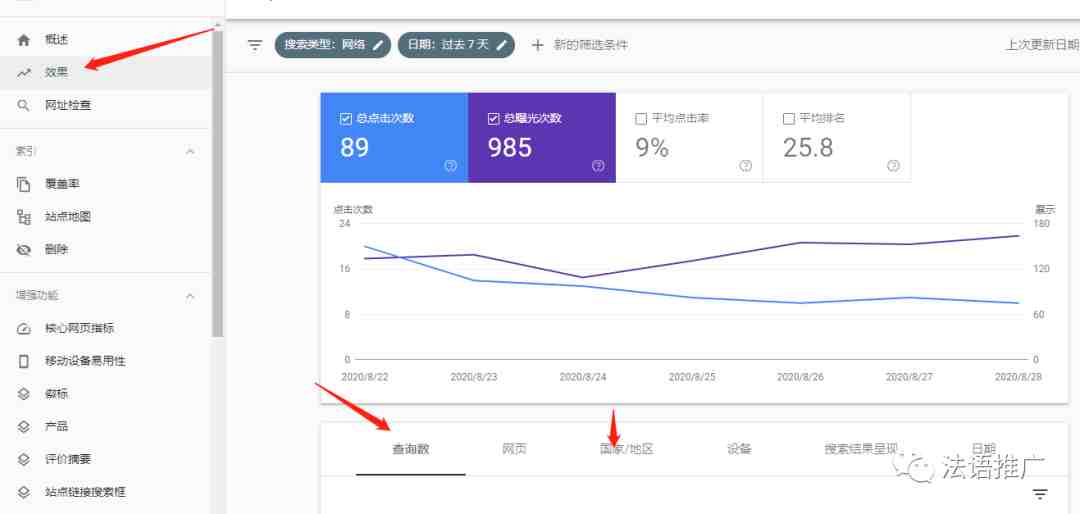This screenshot has width=1080, height=514.
Task: Open the 覆盖率 sidebar link
Action: [x=63, y=184]
